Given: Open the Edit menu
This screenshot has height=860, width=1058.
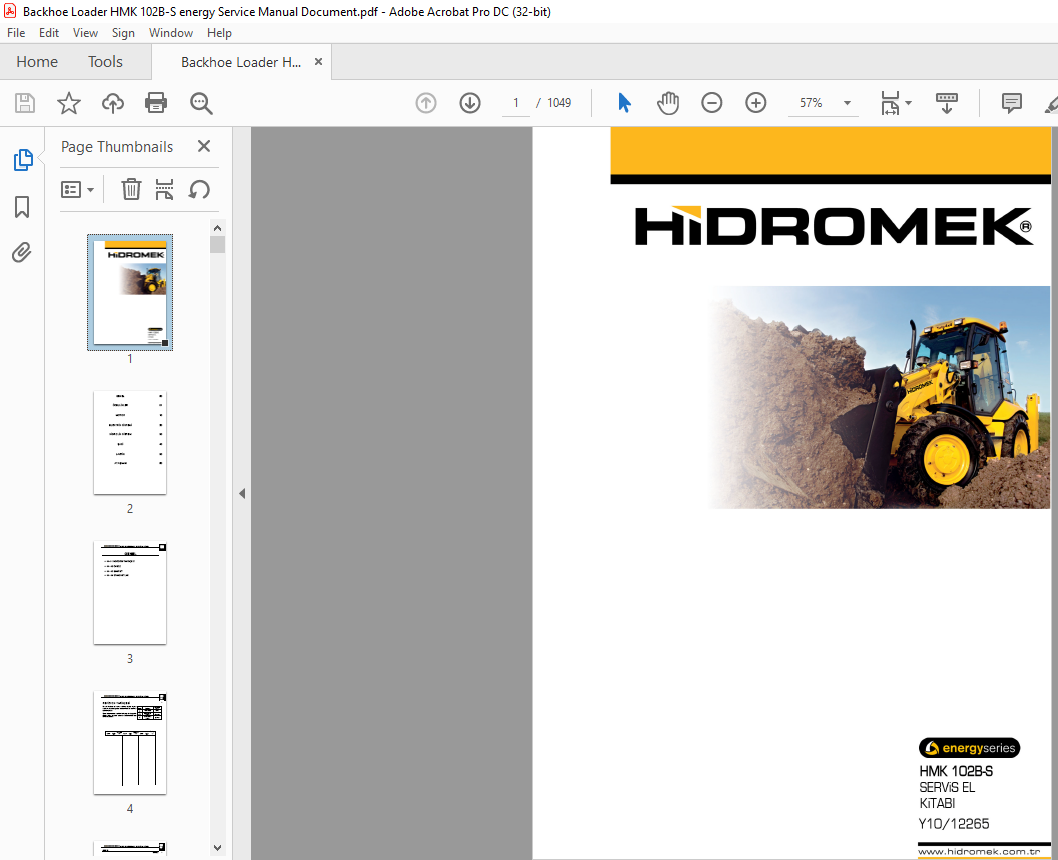Looking at the screenshot, I should [49, 32].
